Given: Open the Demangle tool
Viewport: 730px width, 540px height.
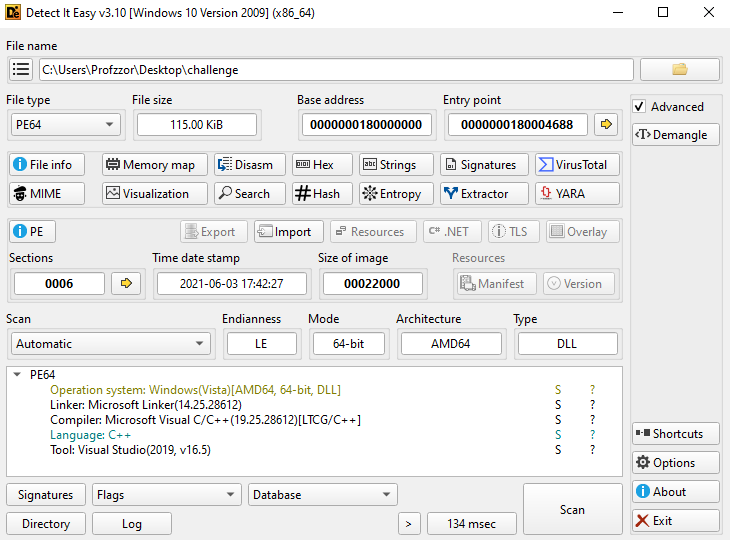Looking at the screenshot, I should pos(676,135).
